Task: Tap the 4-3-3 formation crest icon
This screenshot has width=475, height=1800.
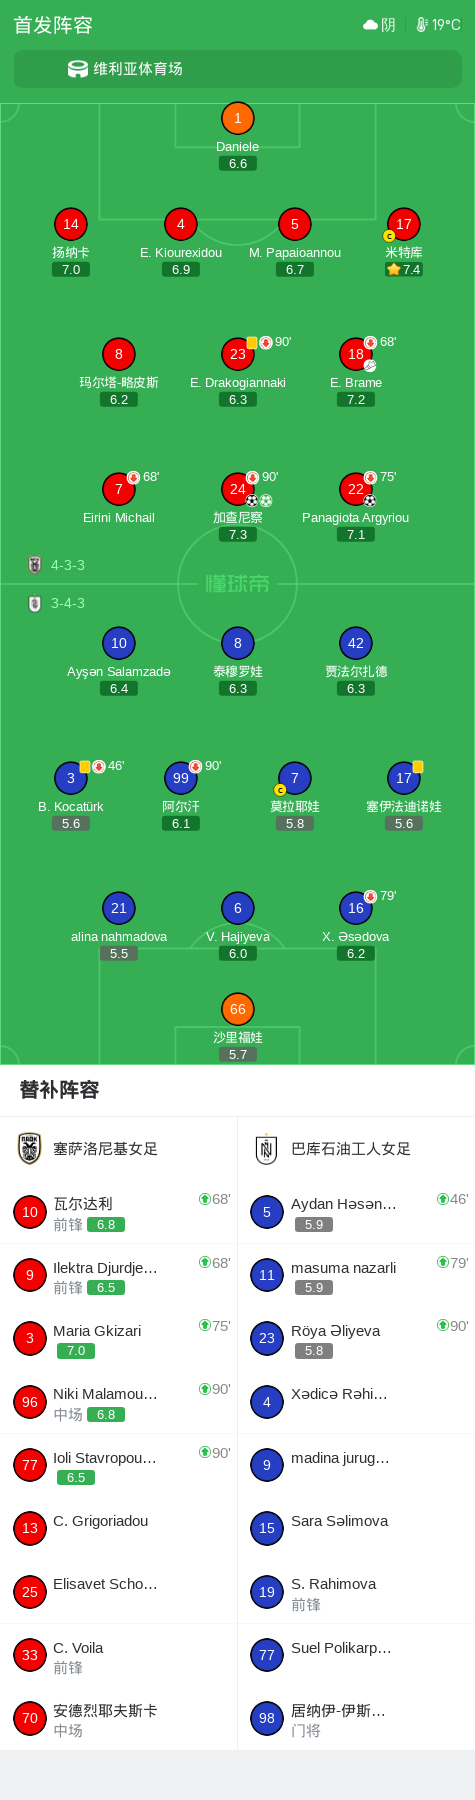Action: click(35, 565)
